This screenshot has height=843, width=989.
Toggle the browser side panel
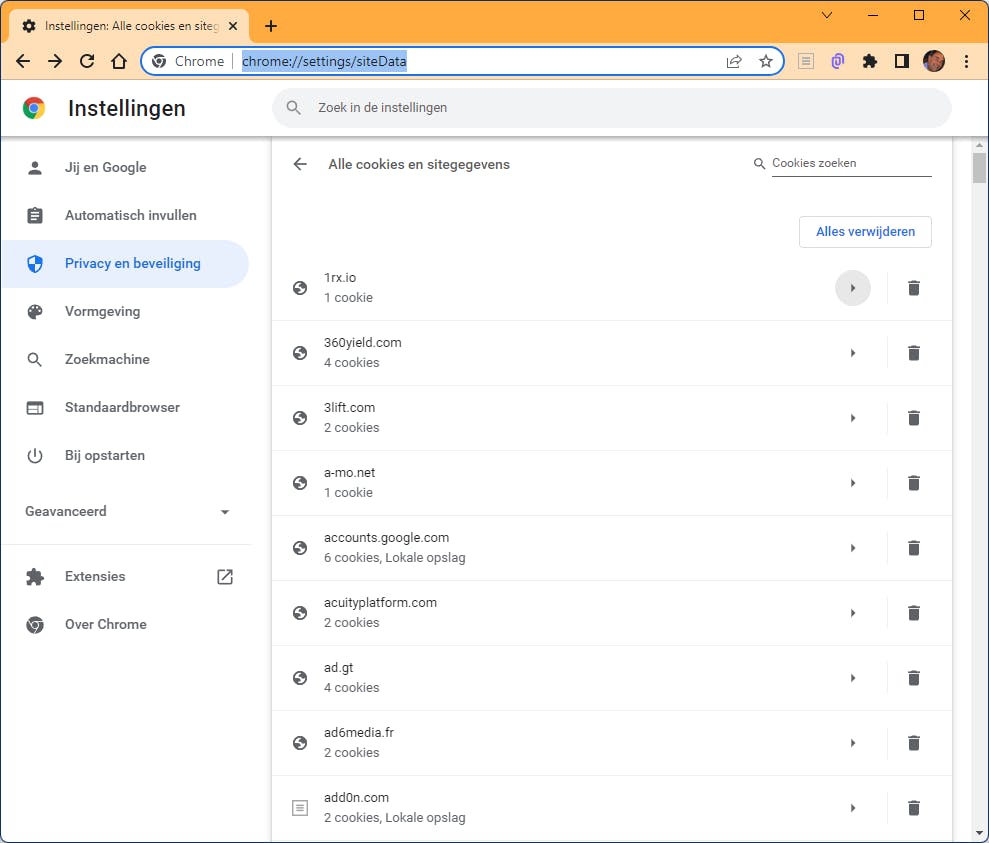pos(902,61)
